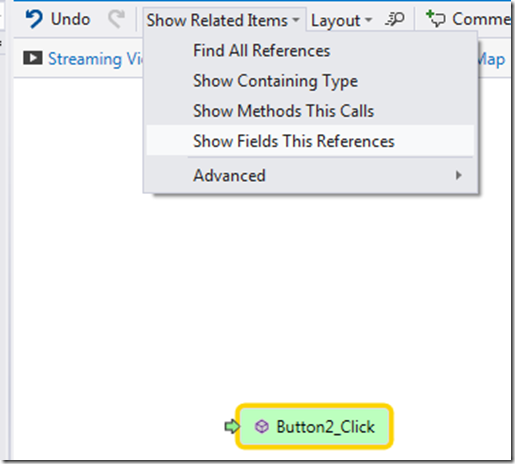Select Show Containing Type
This screenshot has height=464, width=515.
[275, 81]
